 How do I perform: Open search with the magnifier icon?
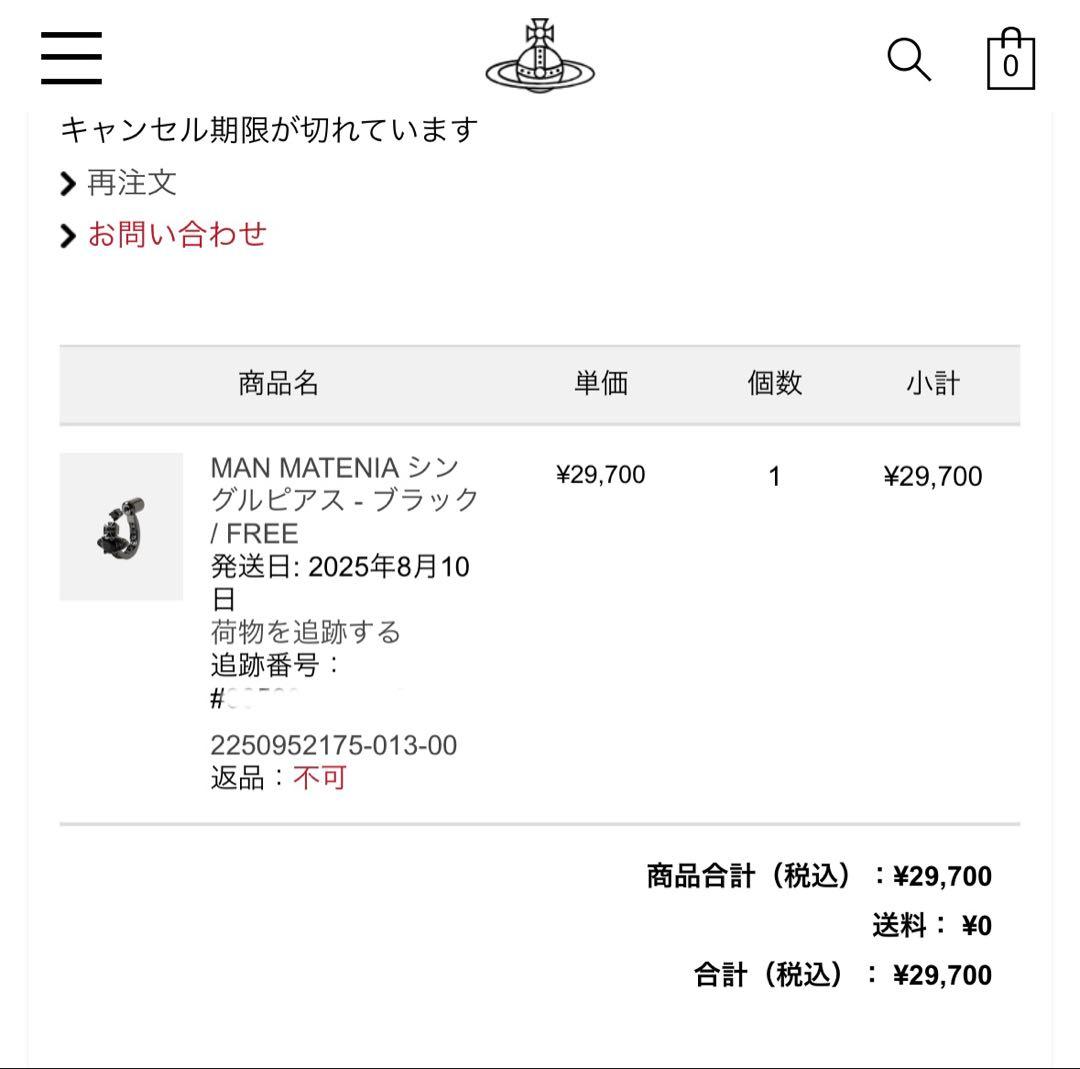(908, 60)
